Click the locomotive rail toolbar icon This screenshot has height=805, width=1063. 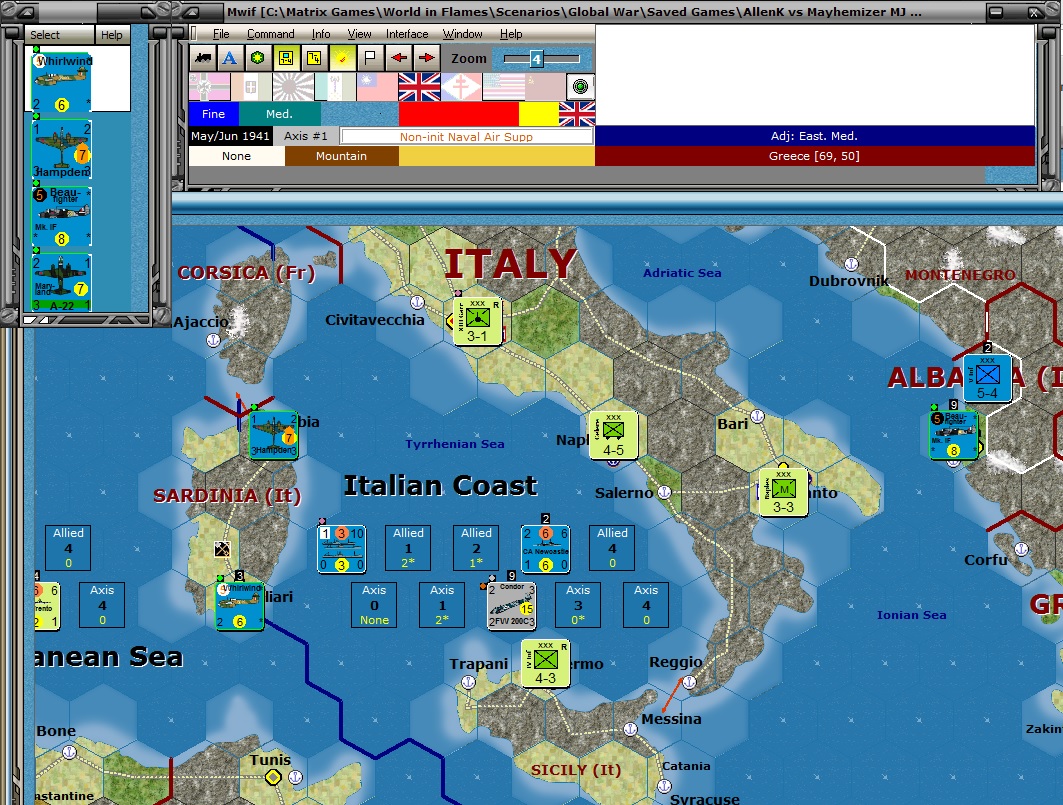click(203, 58)
